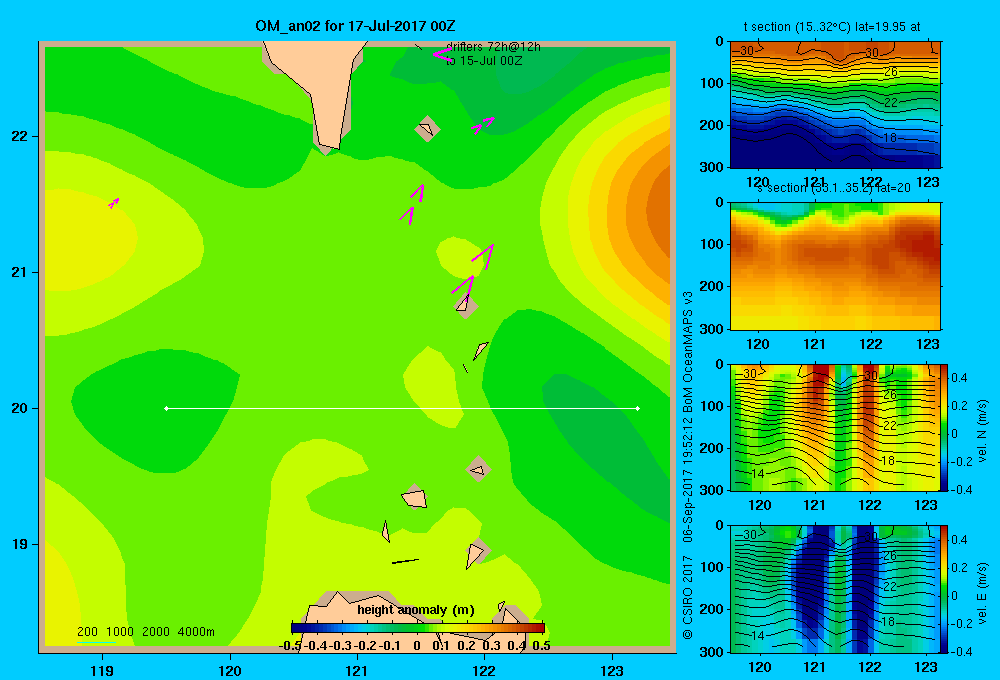Click the 'drifters 72h@12h' label
Screen dimensions: 1000x680
(493, 47)
